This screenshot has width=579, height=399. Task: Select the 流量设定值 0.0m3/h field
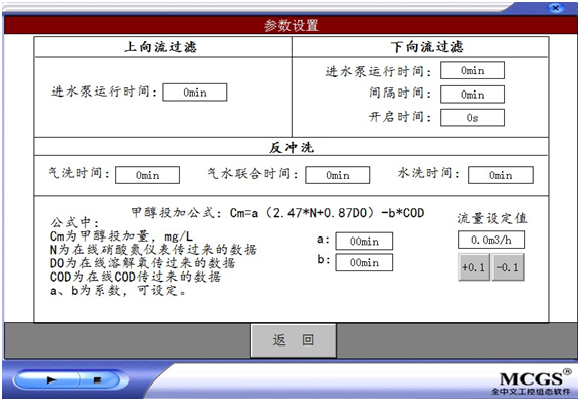491,240
